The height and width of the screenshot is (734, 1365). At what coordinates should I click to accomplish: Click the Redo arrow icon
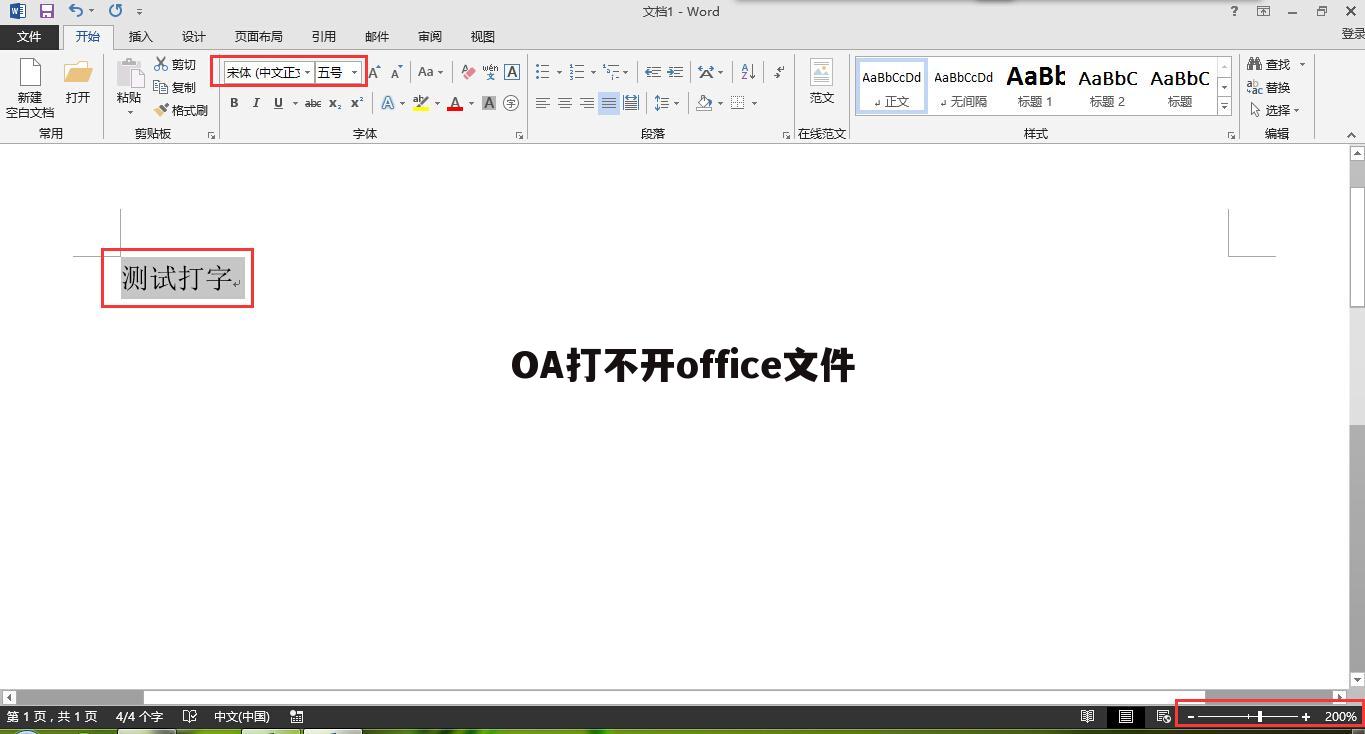click(x=115, y=11)
